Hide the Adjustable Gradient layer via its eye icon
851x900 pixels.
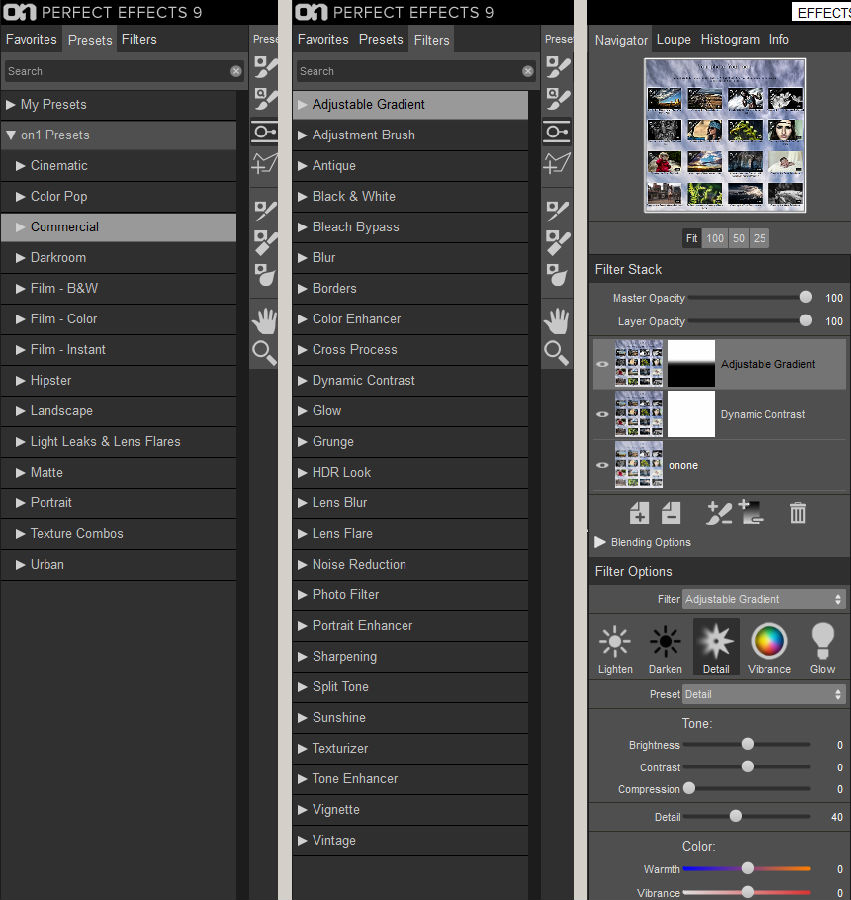coord(602,364)
